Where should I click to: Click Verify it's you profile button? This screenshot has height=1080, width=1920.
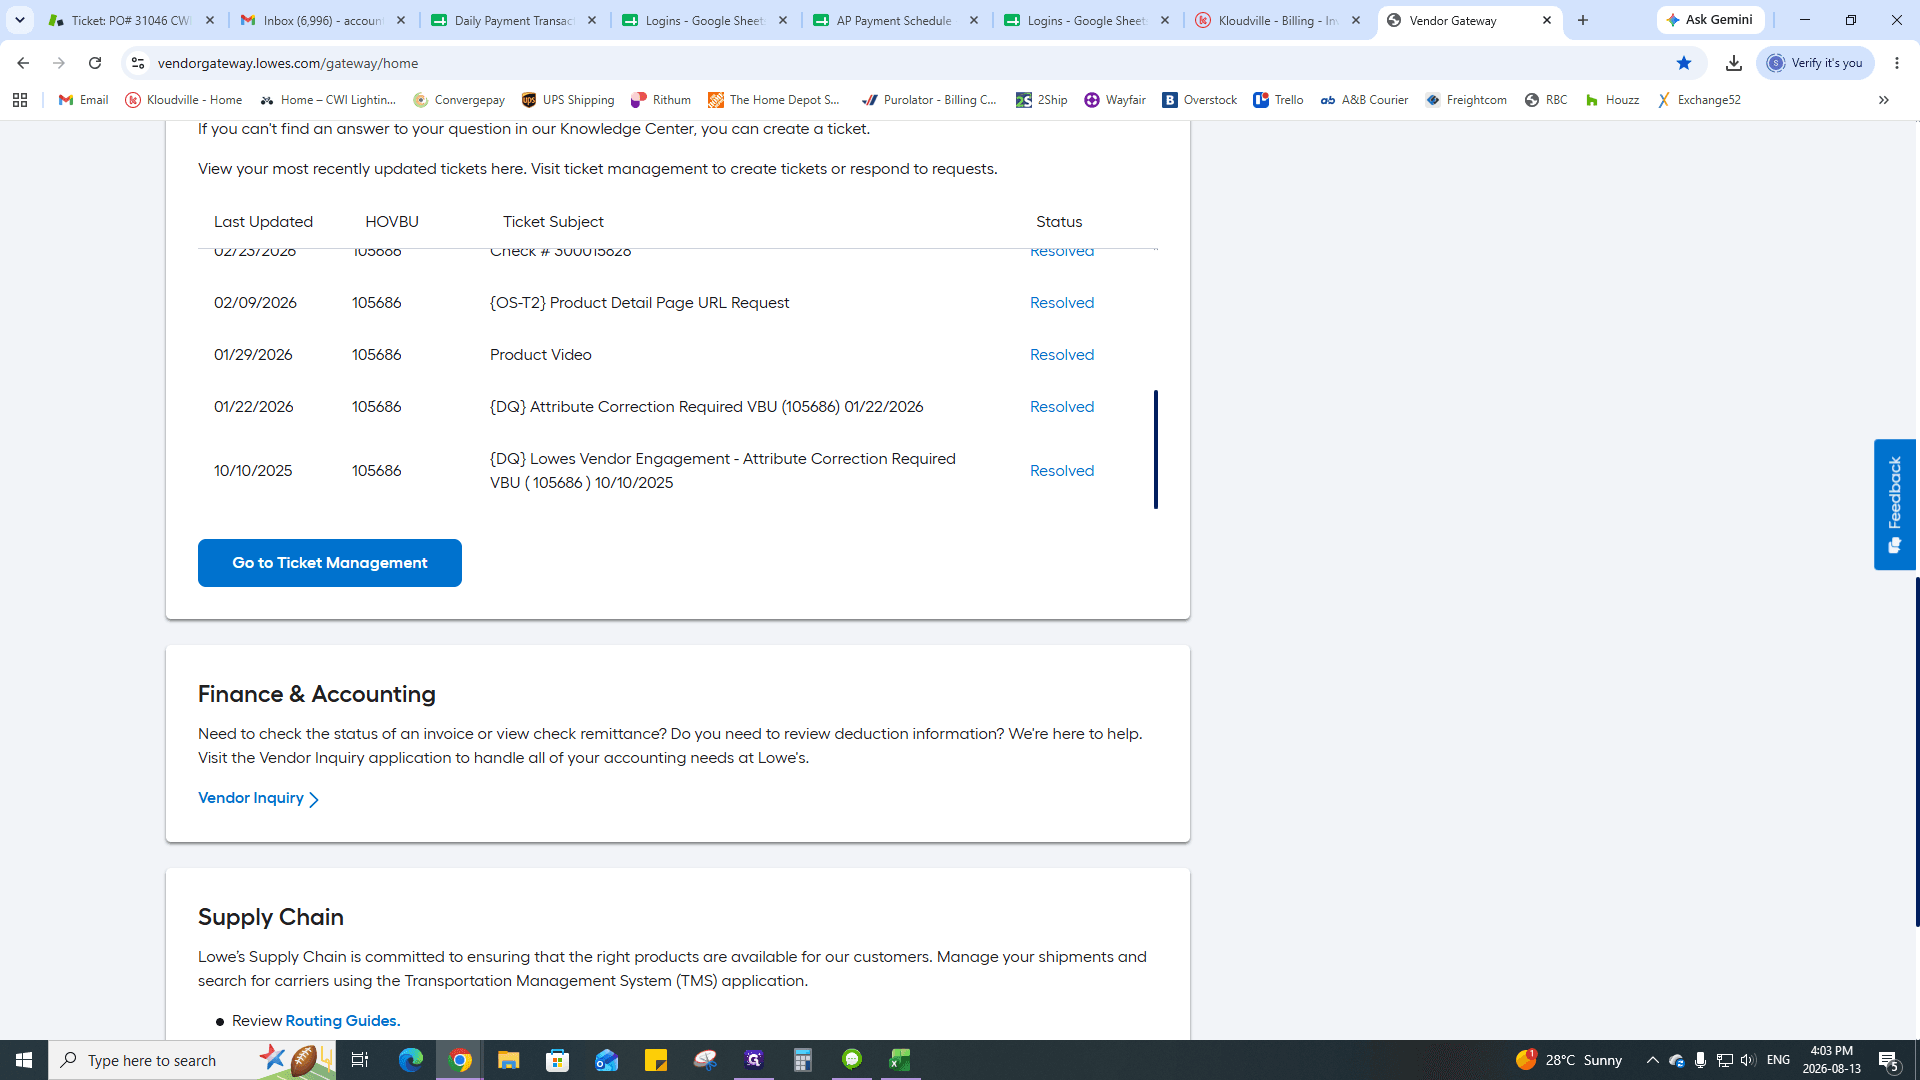click(x=1815, y=63)
